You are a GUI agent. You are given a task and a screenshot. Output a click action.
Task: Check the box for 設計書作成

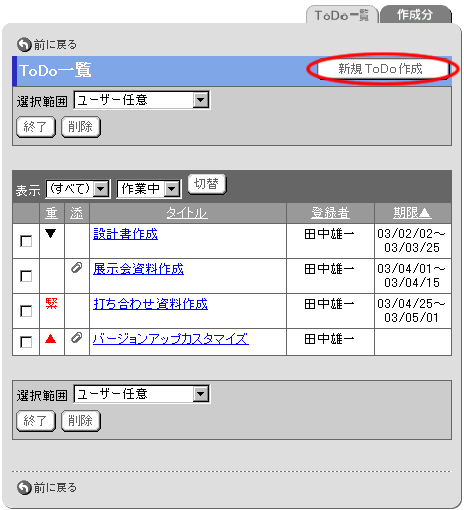pos(26,241)
